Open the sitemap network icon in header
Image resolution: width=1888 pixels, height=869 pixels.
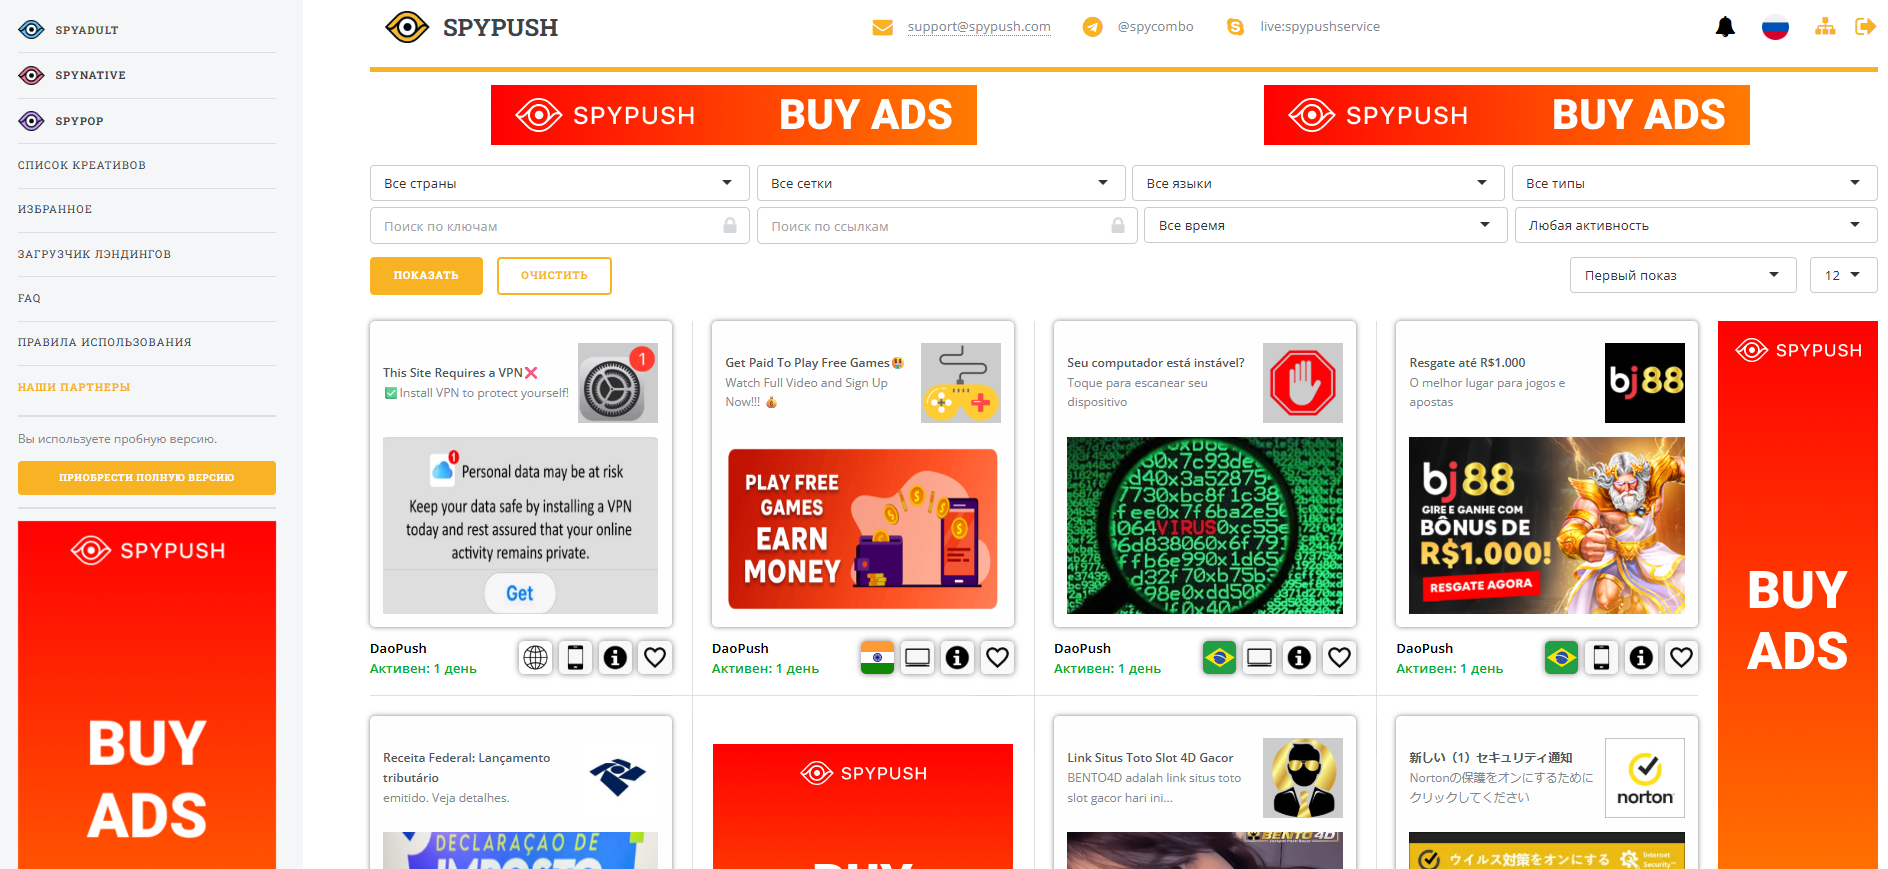pyautogui.click(x=1825, y=27)
